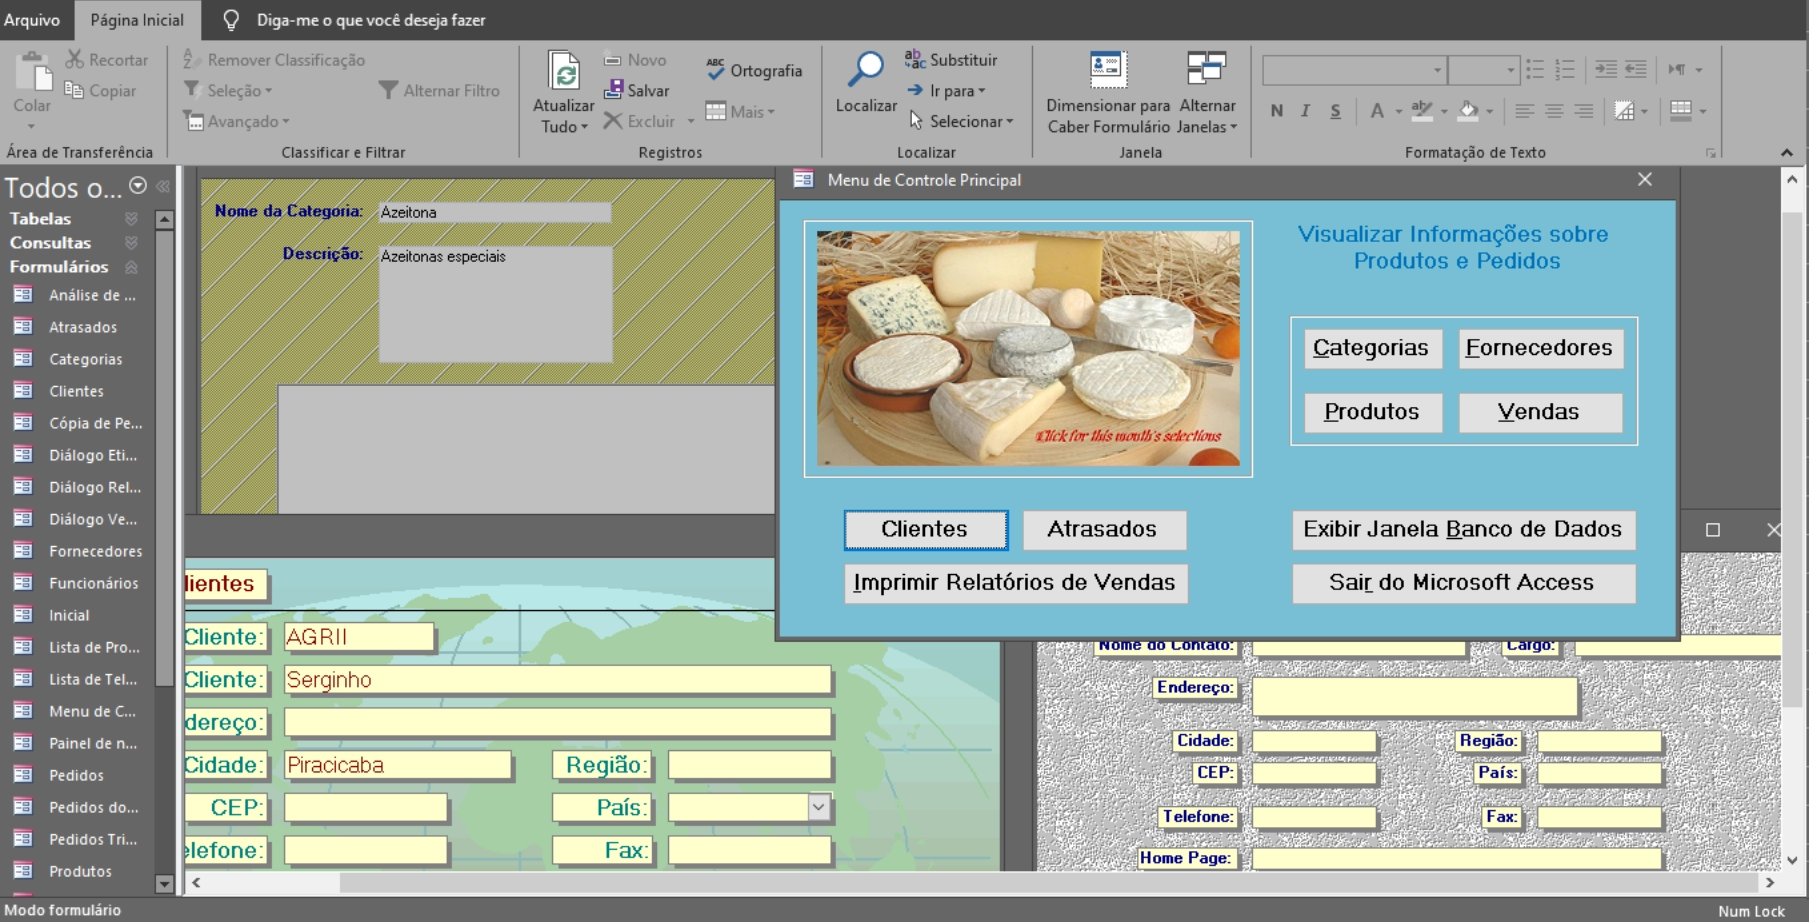1810x922 pixels.
Task: Click Remover Classificação in the ribbon
Action: 274,60
